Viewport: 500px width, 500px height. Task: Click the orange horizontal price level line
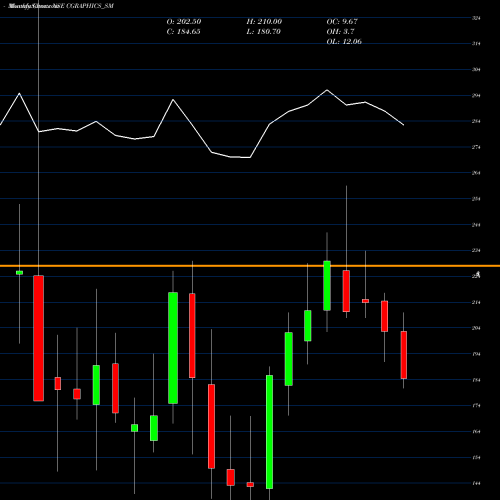pos(250,266)
